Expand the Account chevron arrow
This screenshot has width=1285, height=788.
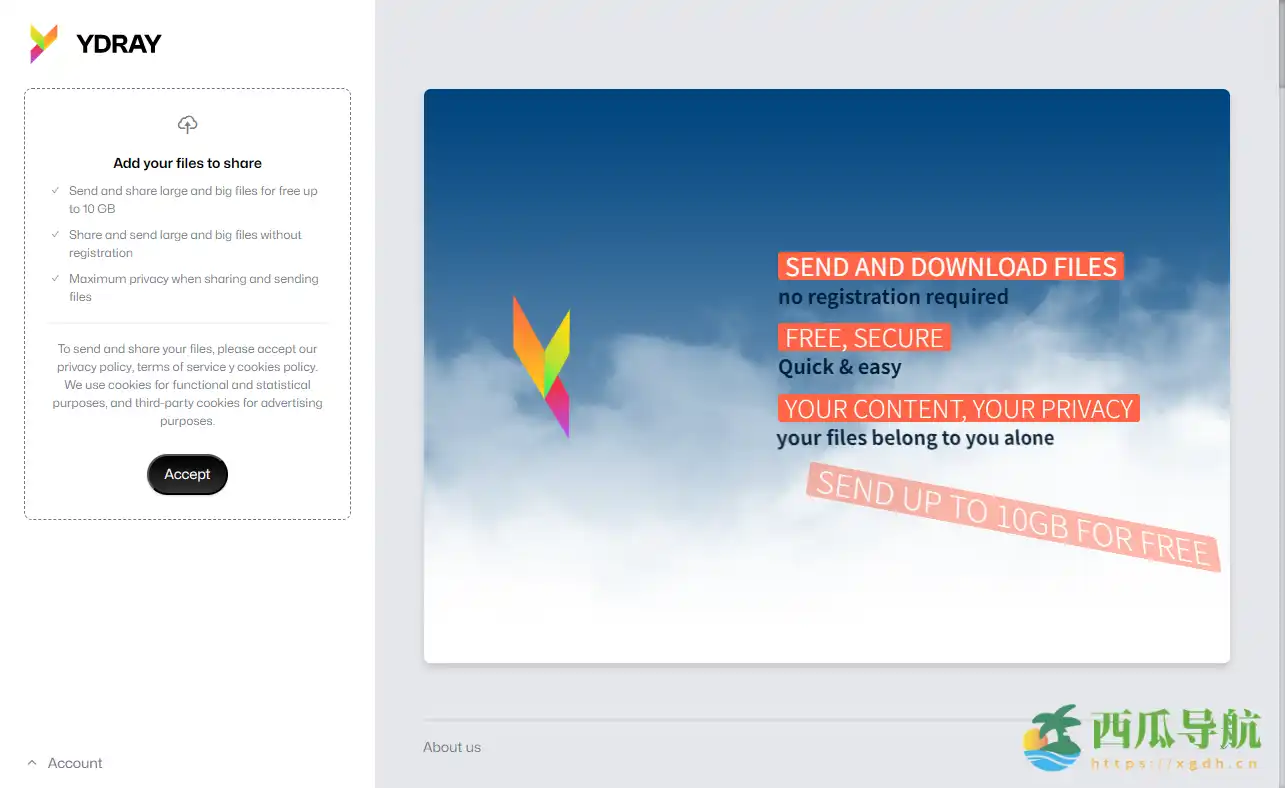pos(32,763)
